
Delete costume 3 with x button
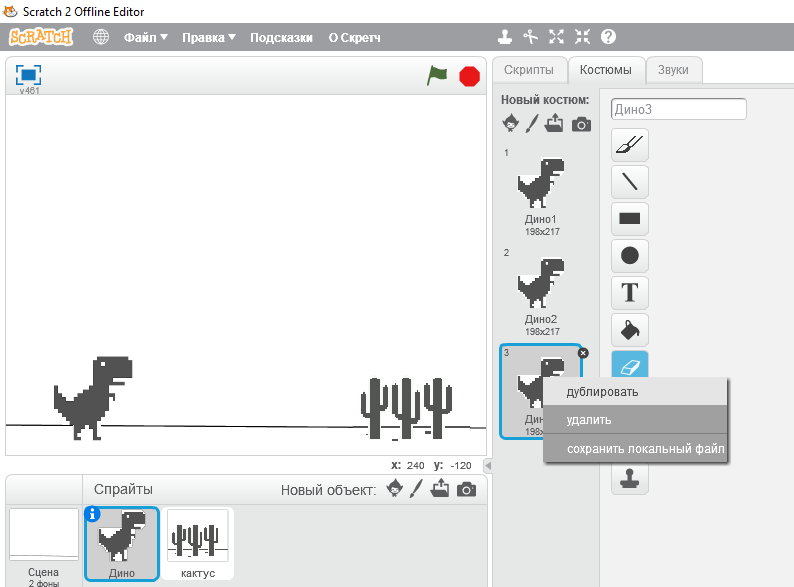[583, 353]
